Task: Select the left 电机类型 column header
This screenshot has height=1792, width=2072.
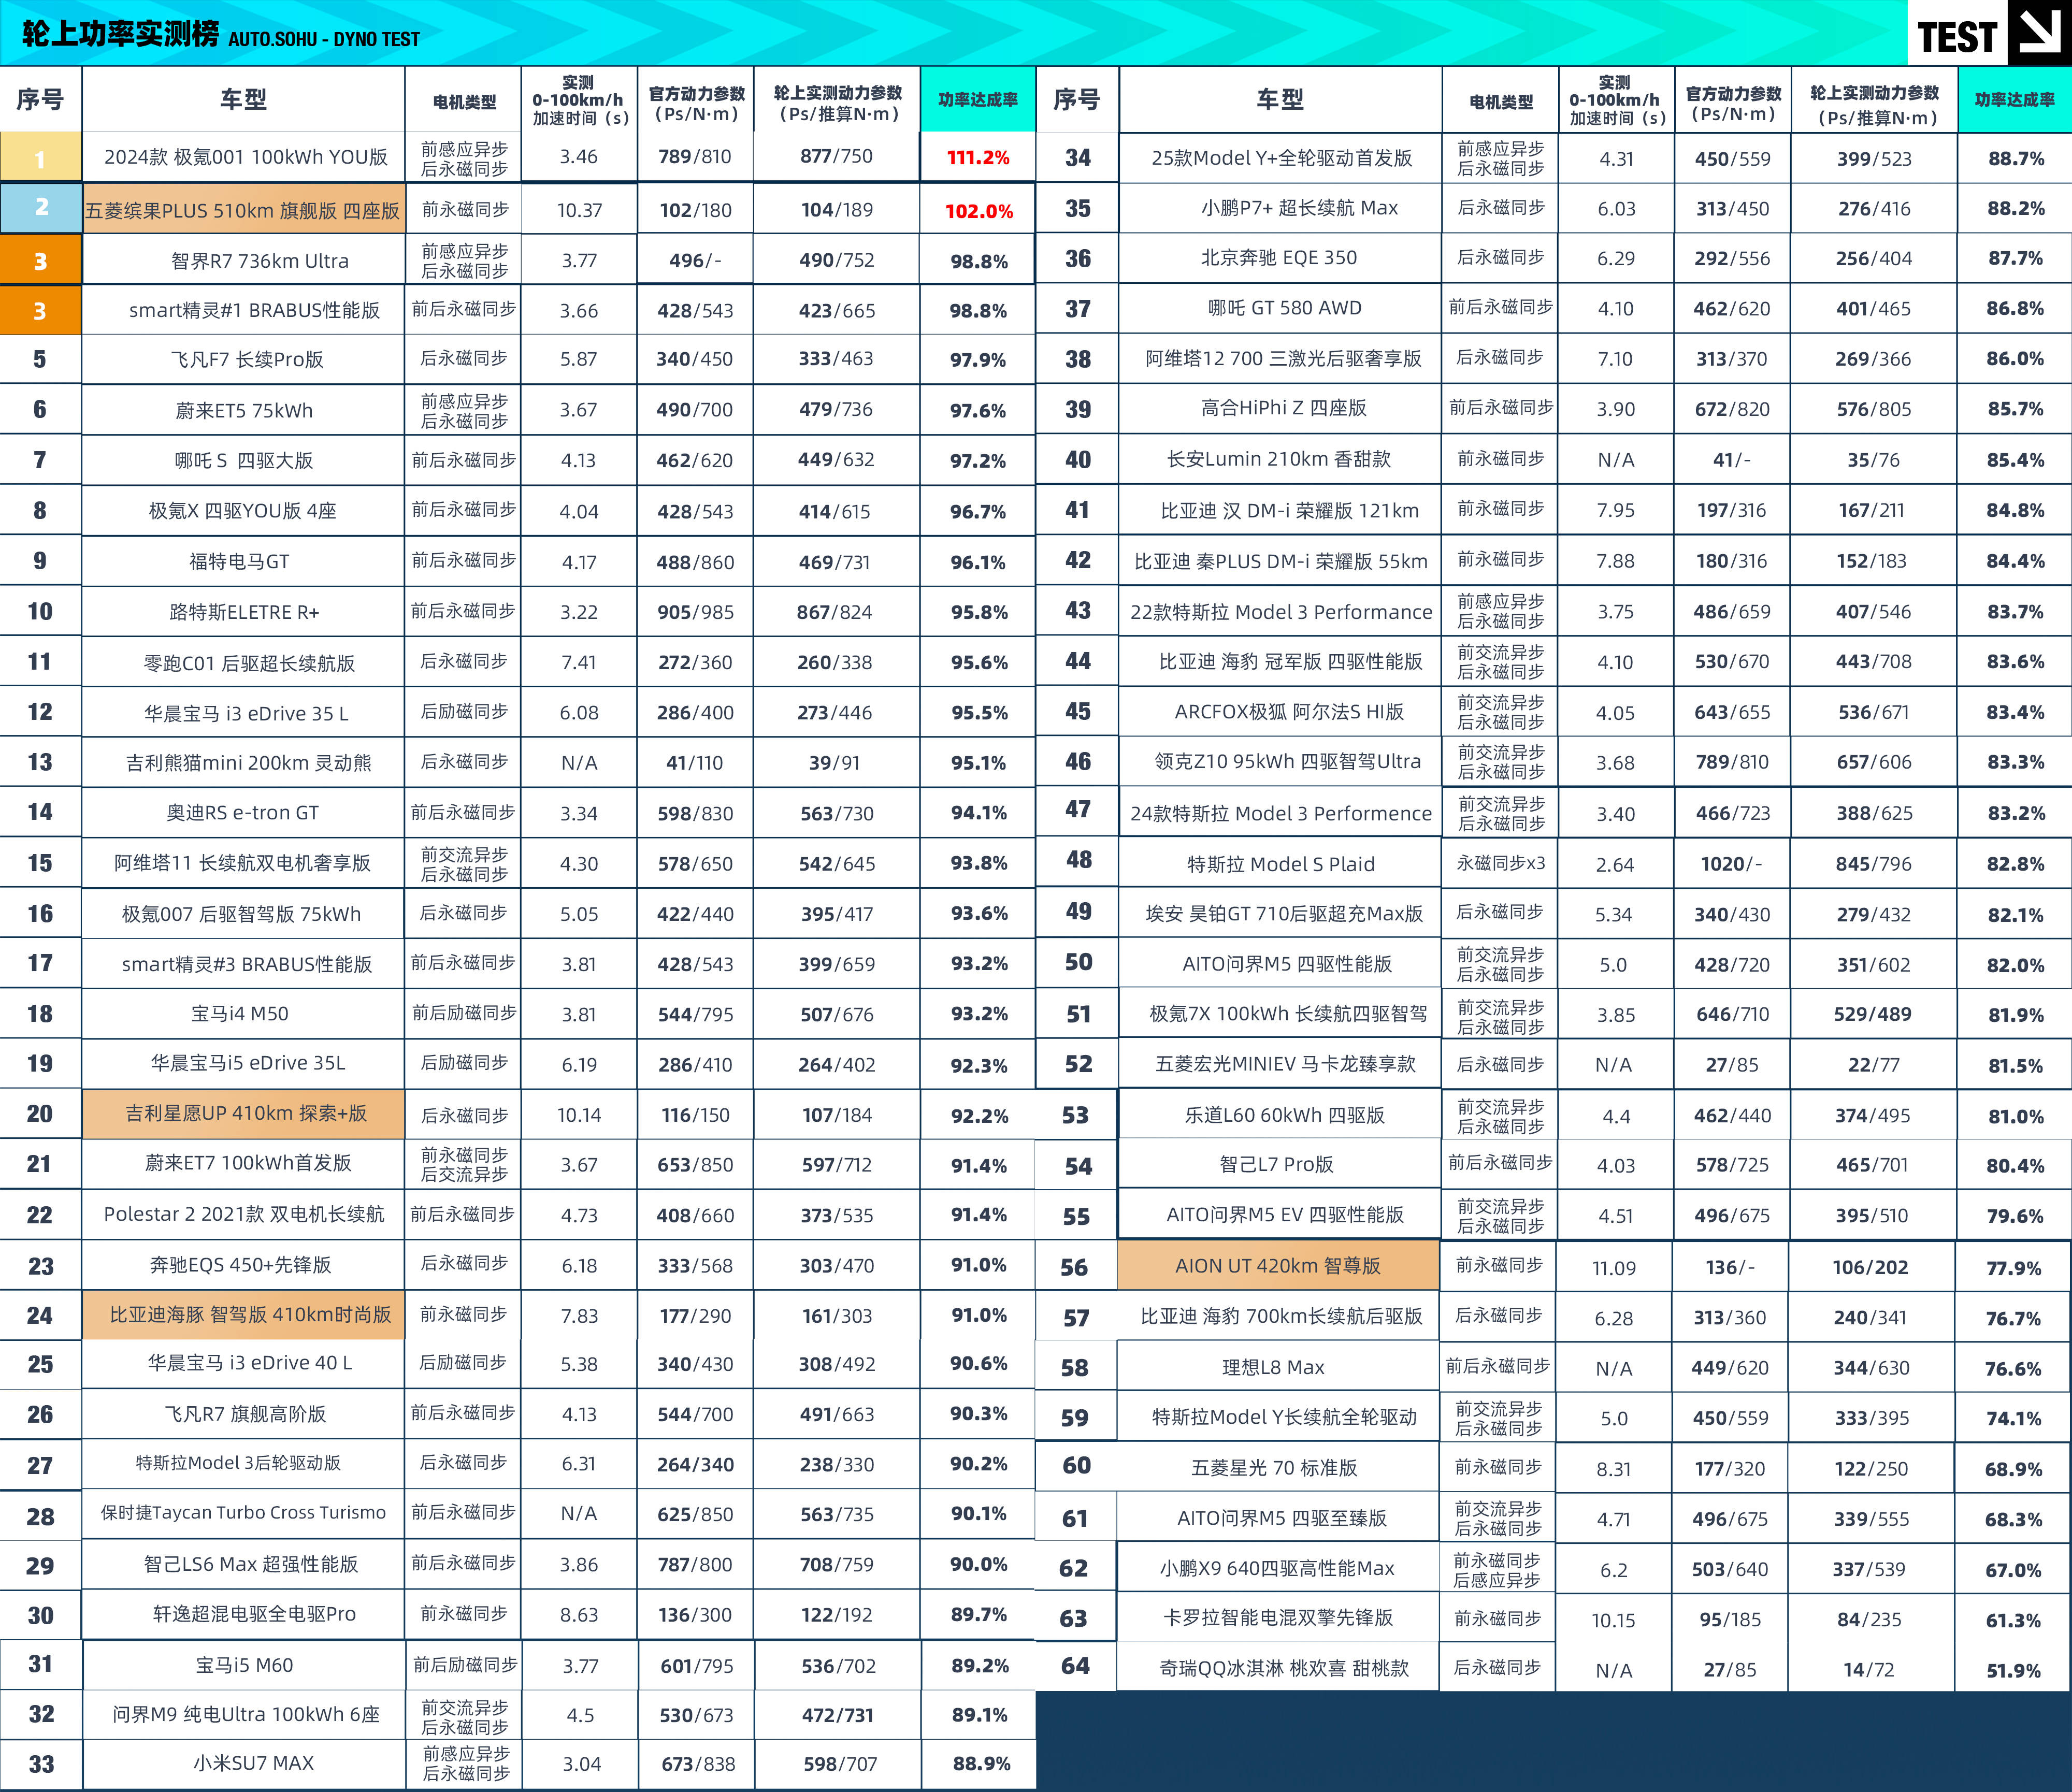Action: tap(464, 101)
